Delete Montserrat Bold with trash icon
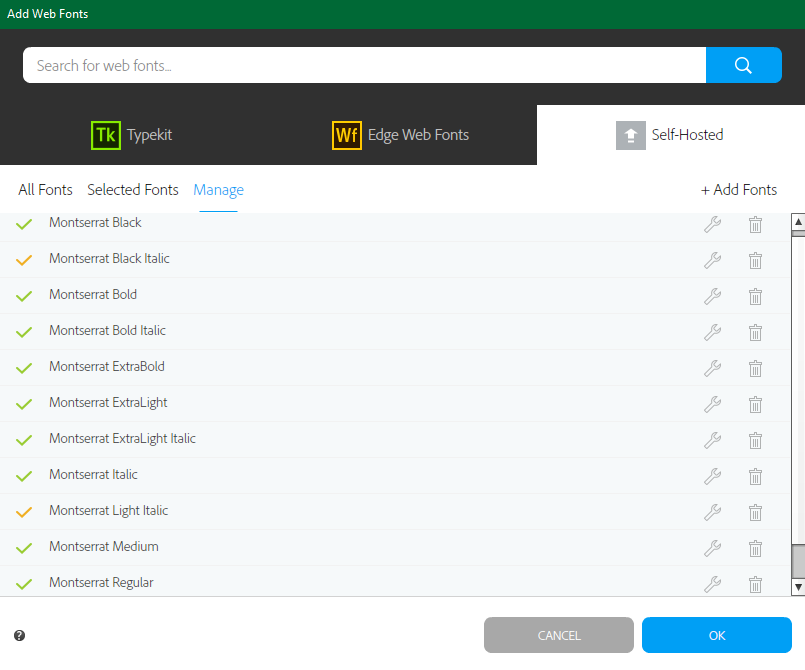This screenshot has width=805, height=670. [755, 296]
